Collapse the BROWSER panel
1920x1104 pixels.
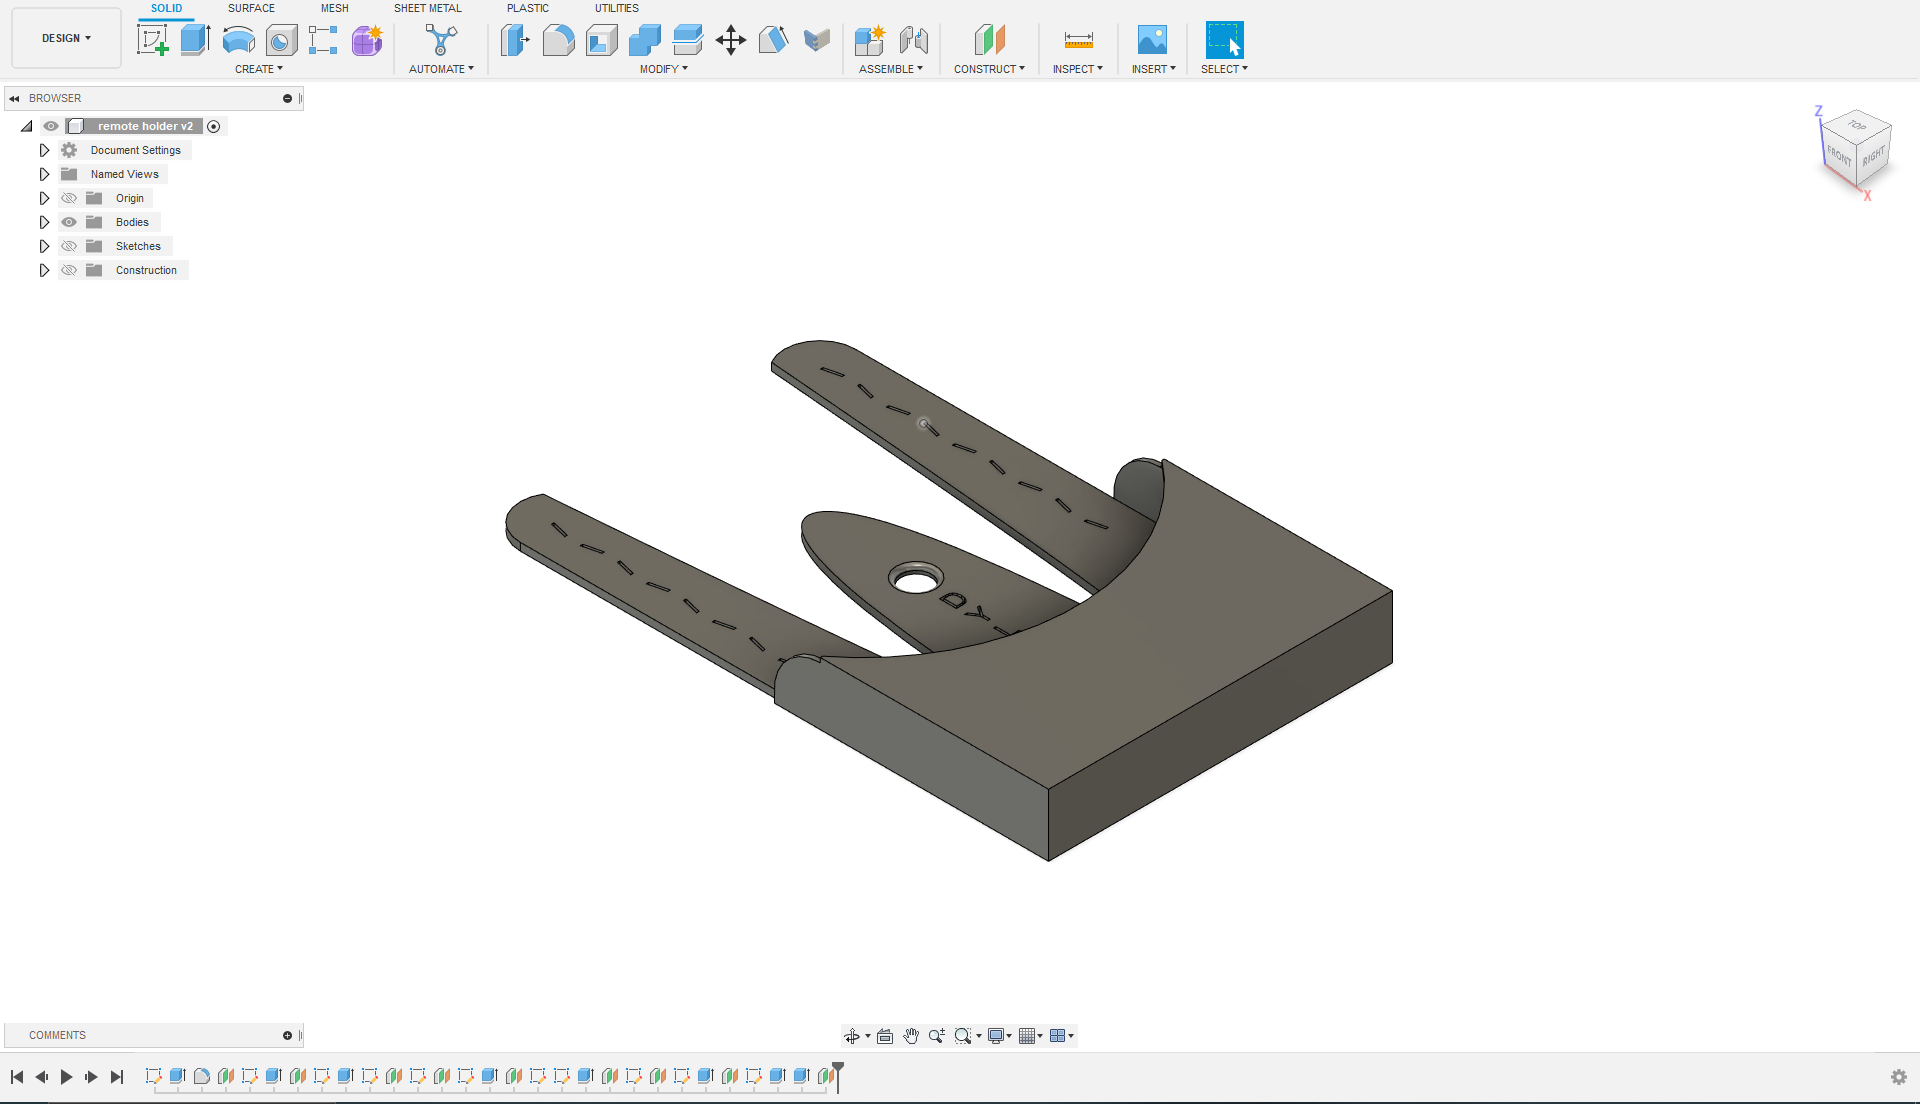point(14,98)
